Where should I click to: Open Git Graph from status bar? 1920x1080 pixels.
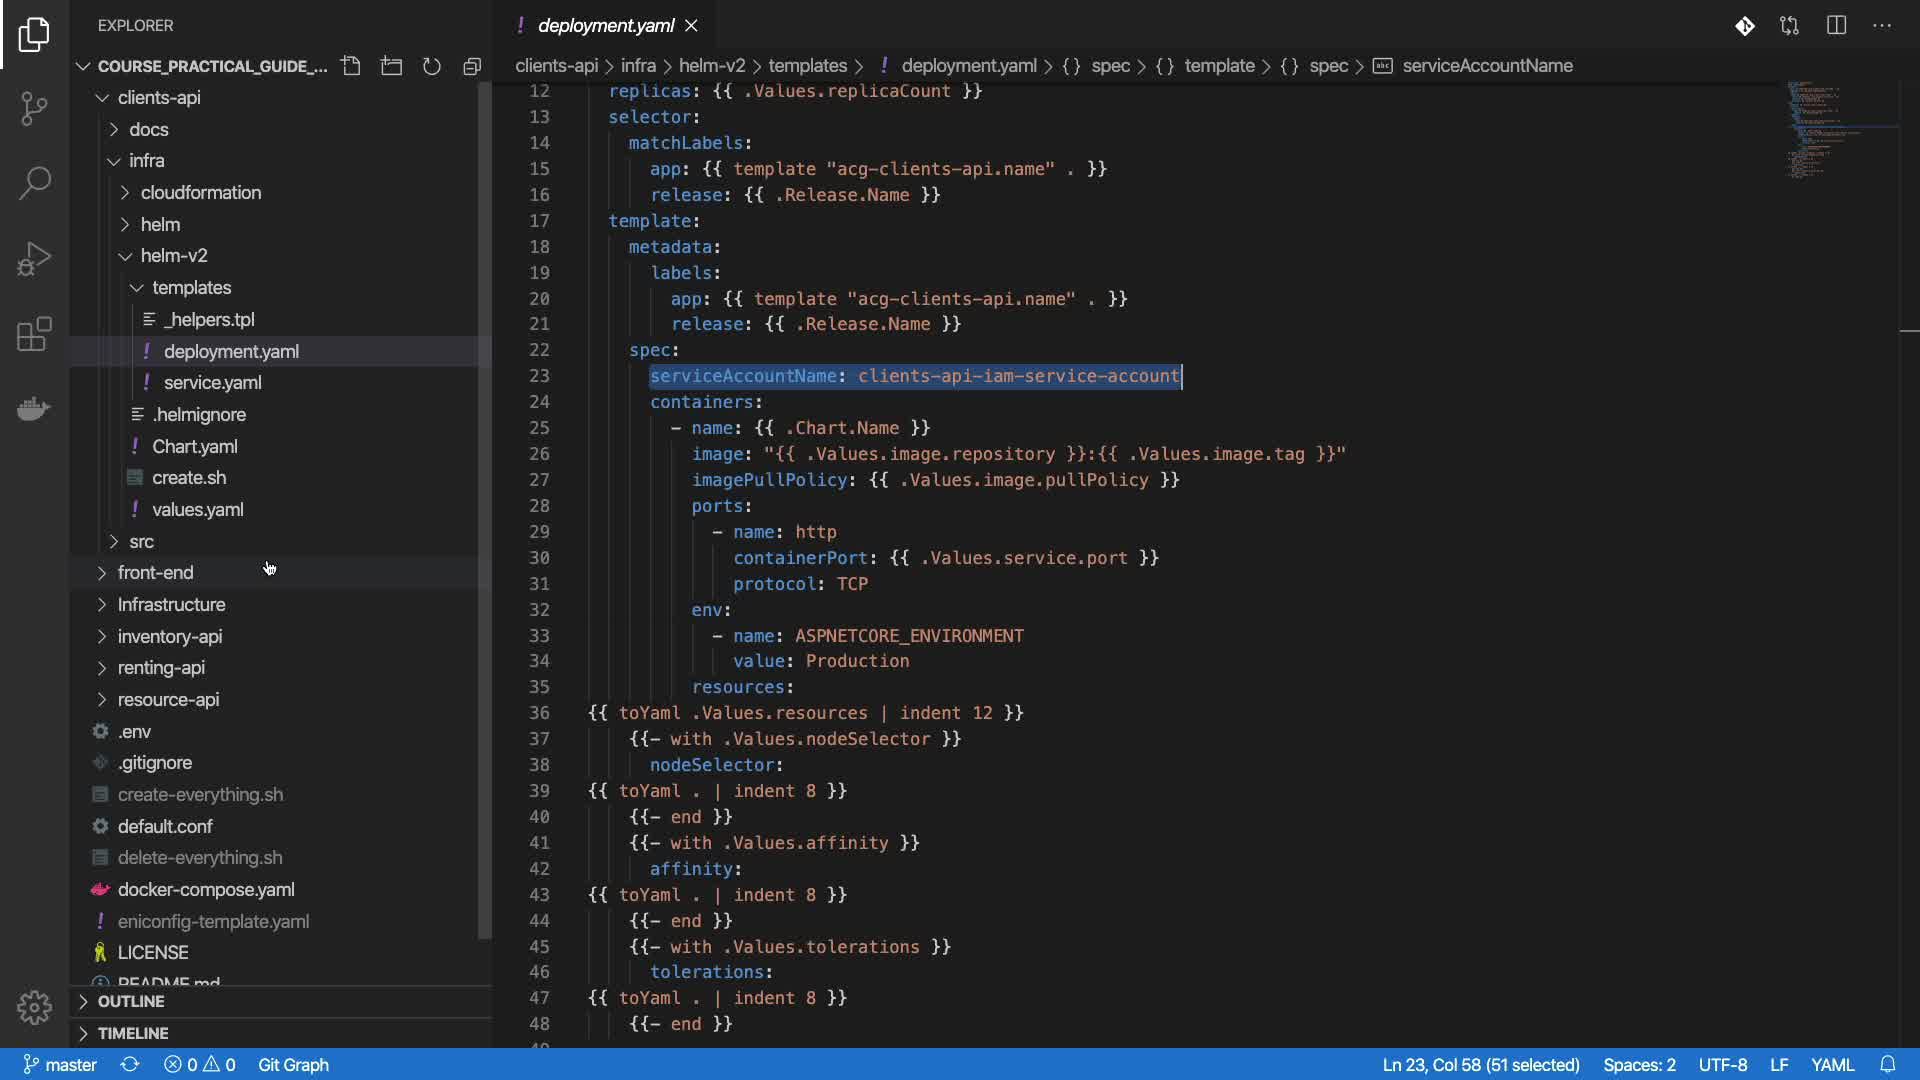293,1065
